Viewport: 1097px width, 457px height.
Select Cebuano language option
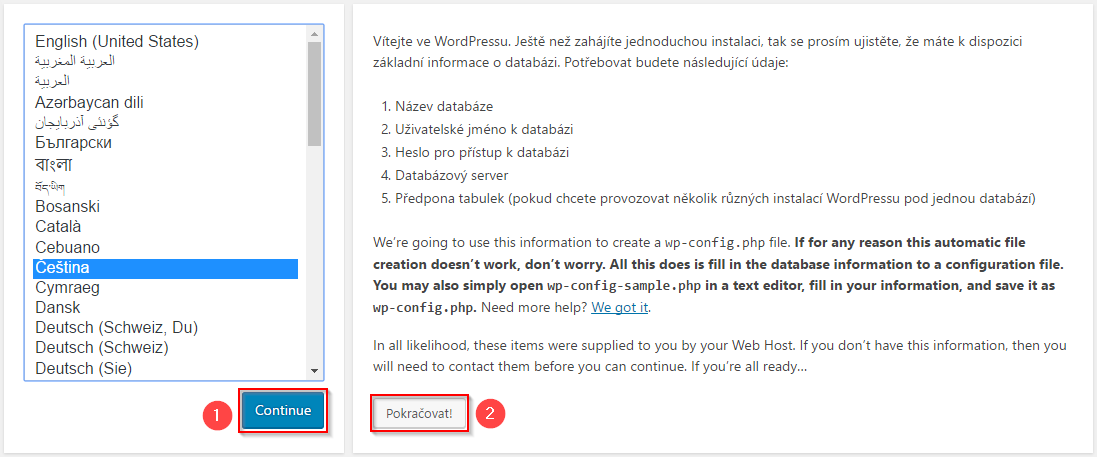coord(67,247)
